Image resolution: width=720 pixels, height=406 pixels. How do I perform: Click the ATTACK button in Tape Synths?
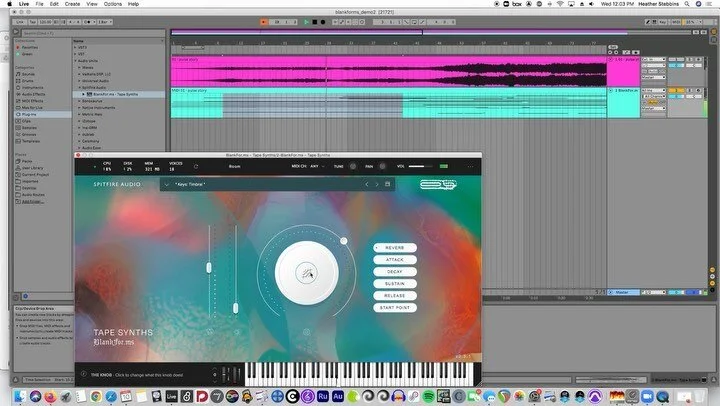[x=395, y=259]
